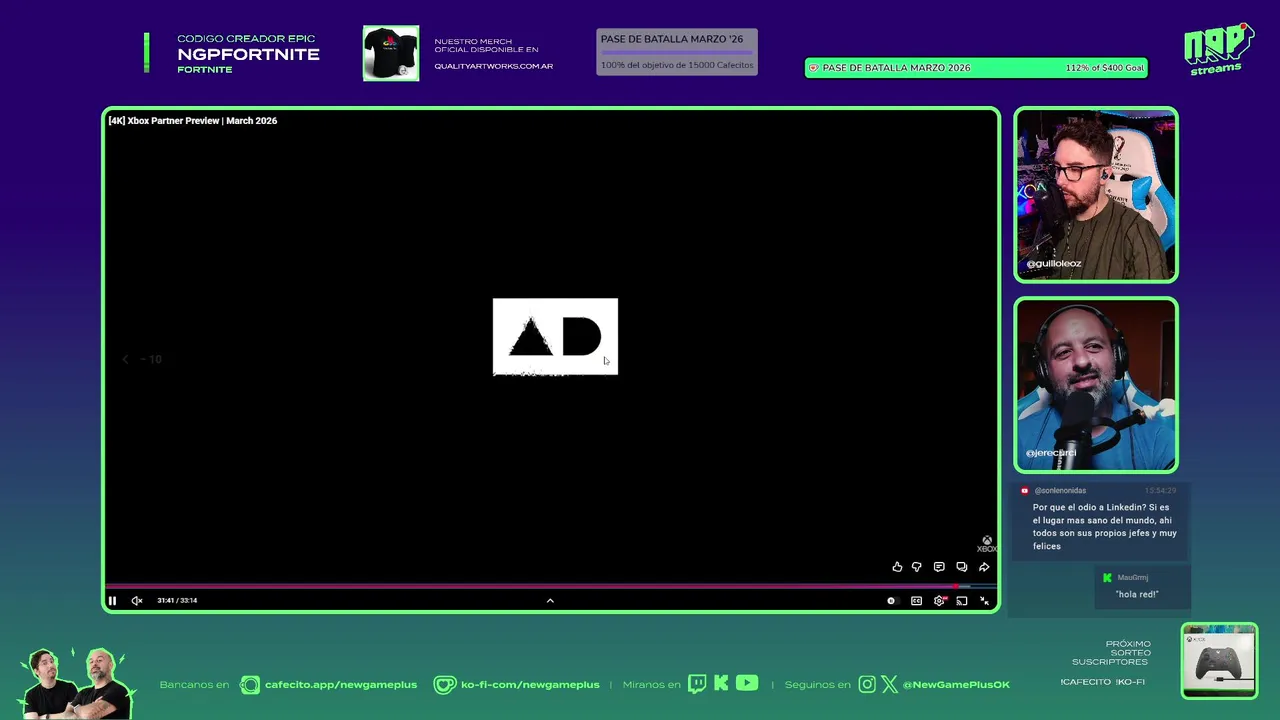This screenshot has height=720, width=1280.
Task: Cast the video using the cast icon
Action: (x=962, y=601)
